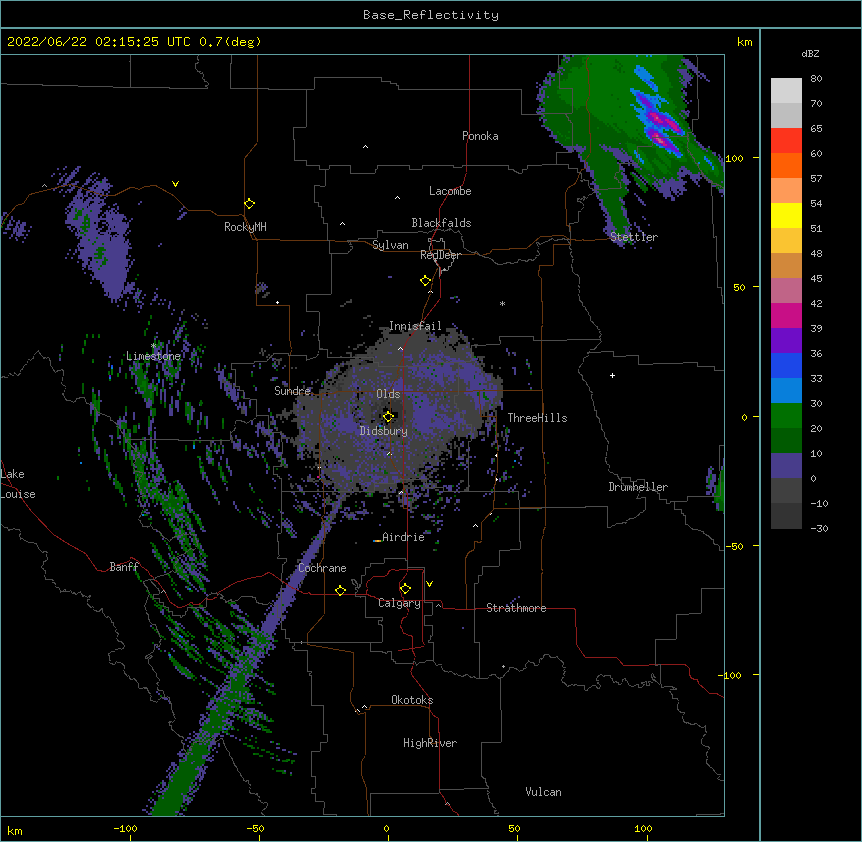Click the yellow V marker northwest of RockyMH
862x842 pixels.
click(x=175, y=184)
